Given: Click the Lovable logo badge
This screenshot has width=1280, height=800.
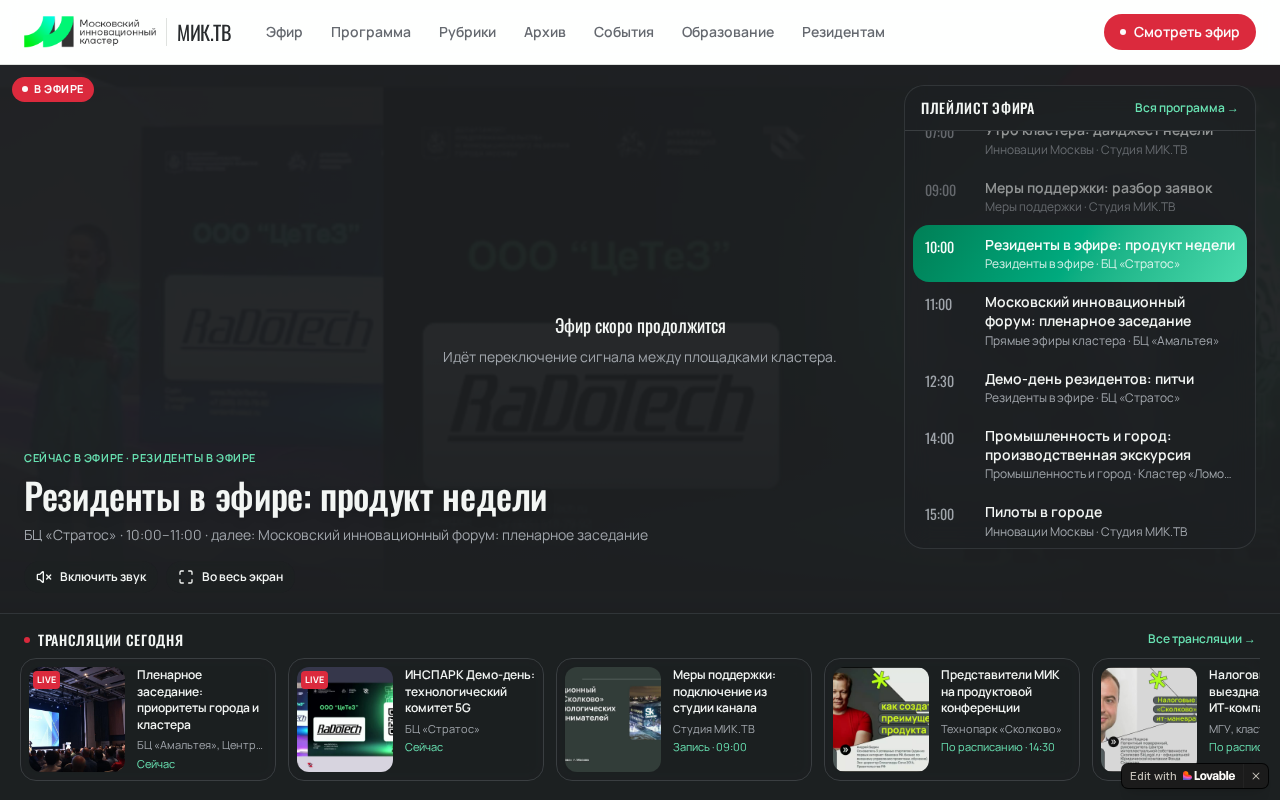Looking at the screenshot, I should tap(1208, 776).
